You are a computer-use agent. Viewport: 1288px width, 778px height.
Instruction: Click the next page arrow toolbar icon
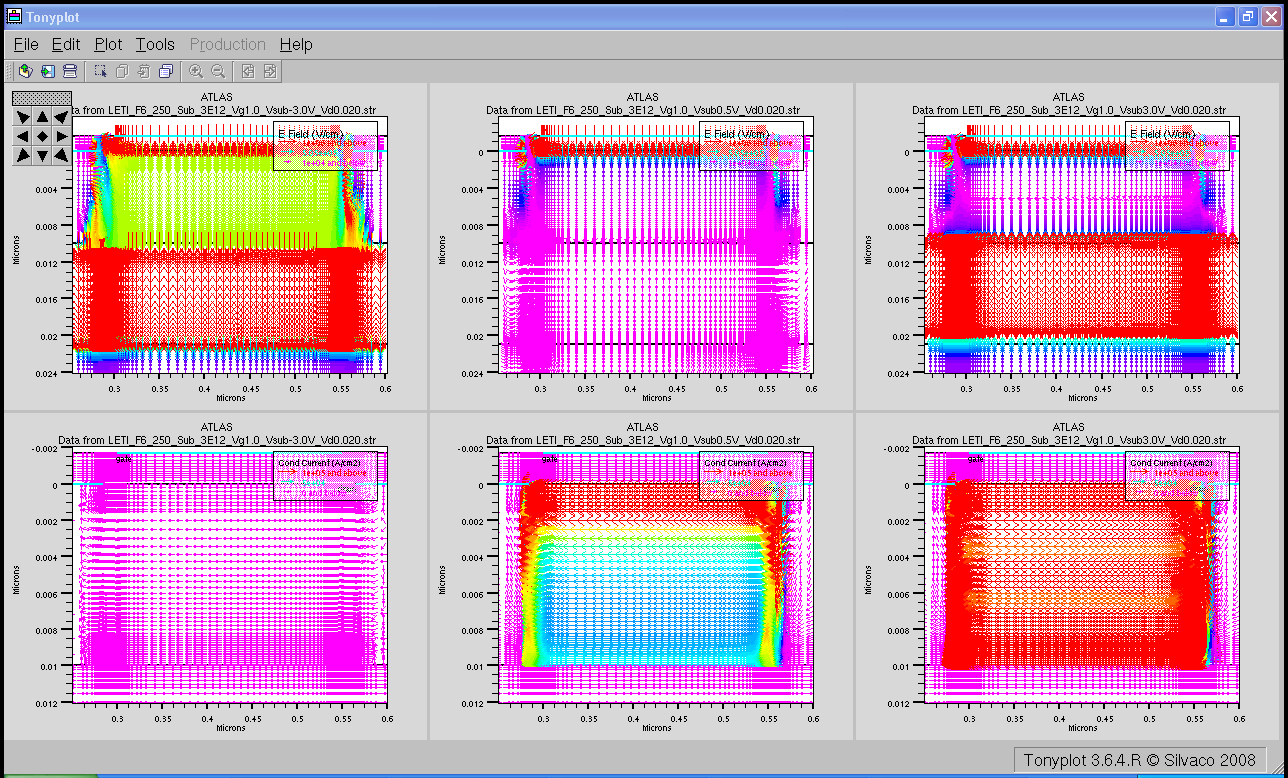click(270, 71)
